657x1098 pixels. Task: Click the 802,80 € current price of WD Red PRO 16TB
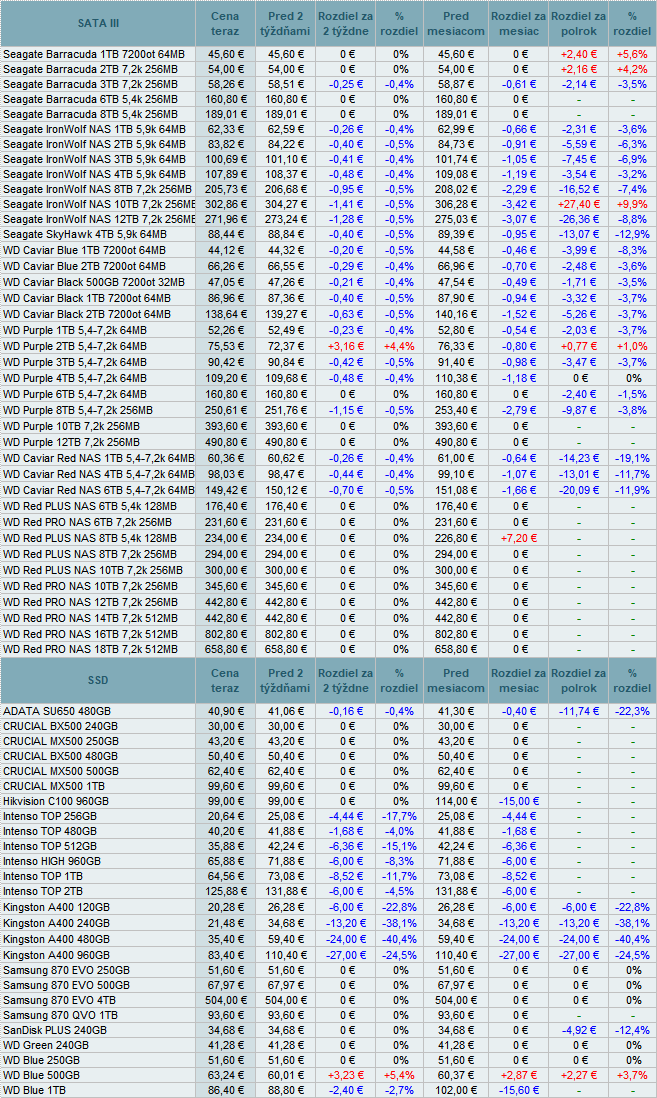coord(226,634)
